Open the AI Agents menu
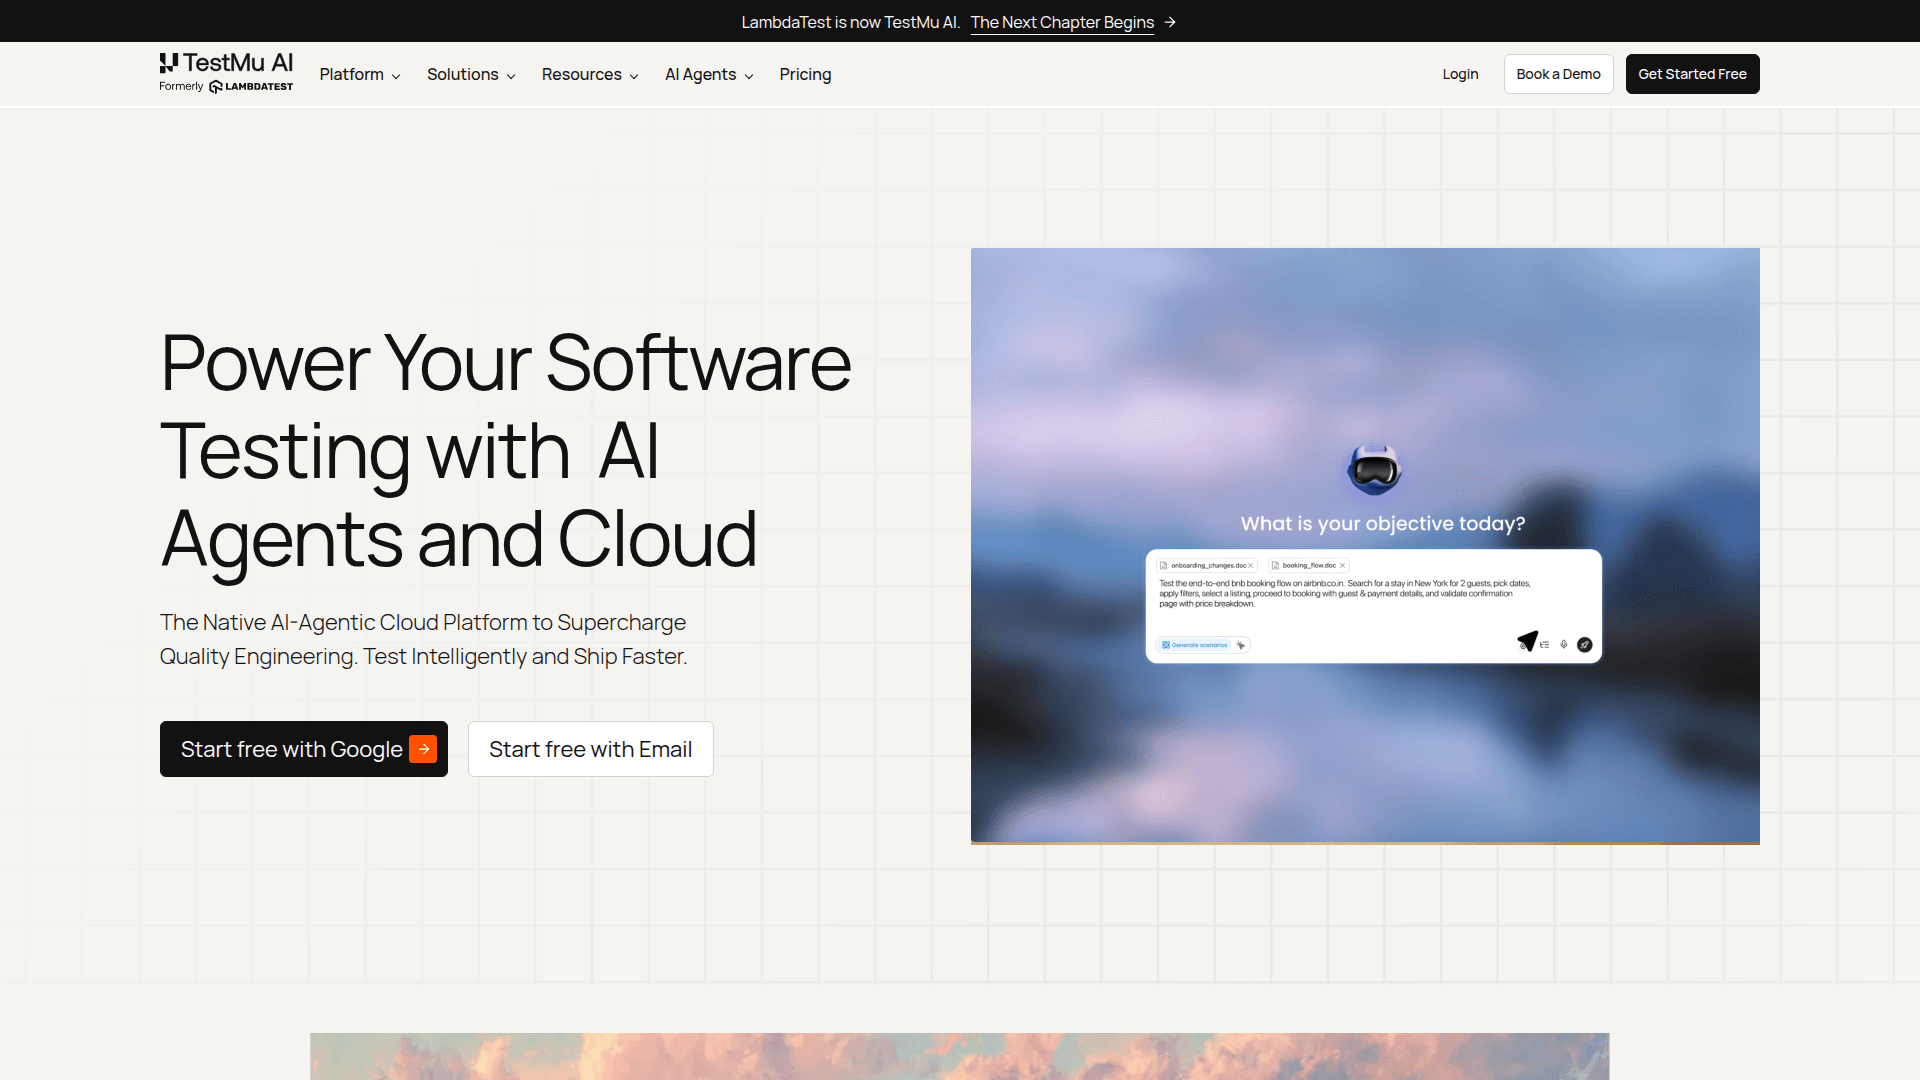 [709, 74]
